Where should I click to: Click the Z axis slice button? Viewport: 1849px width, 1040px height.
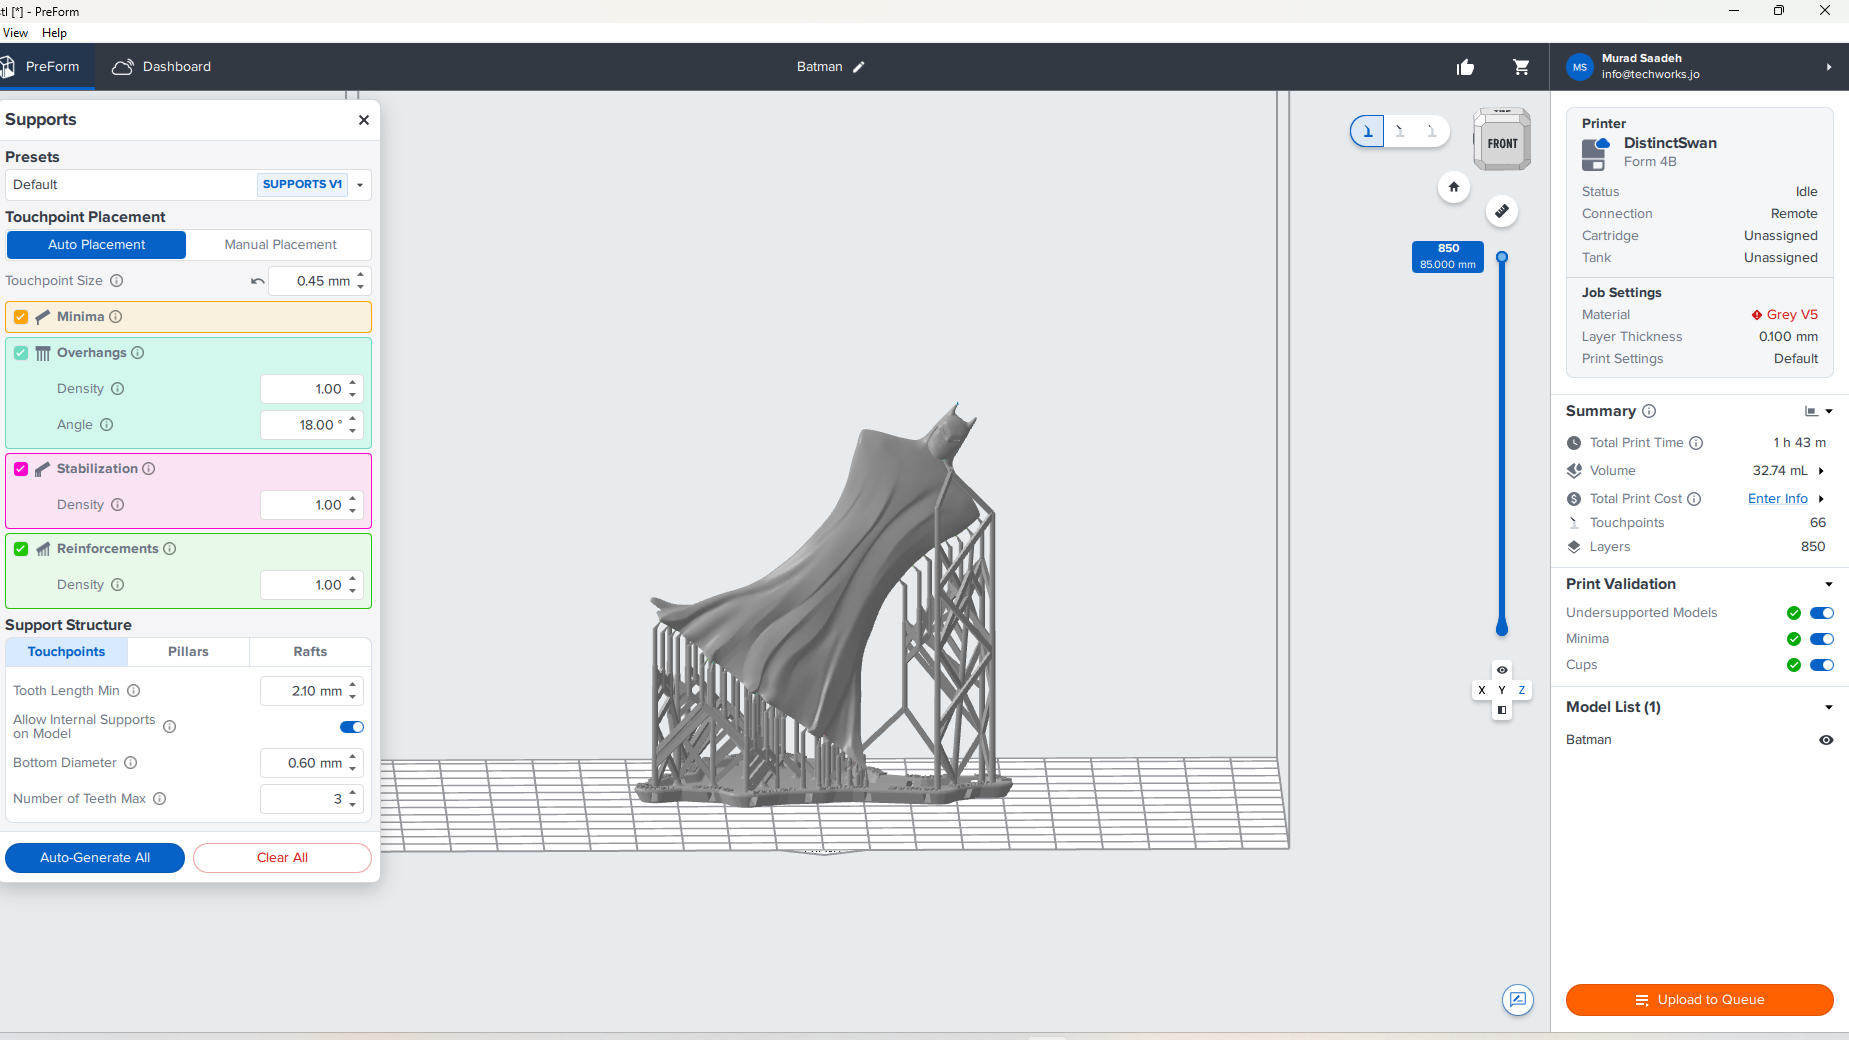point(1522,690)
